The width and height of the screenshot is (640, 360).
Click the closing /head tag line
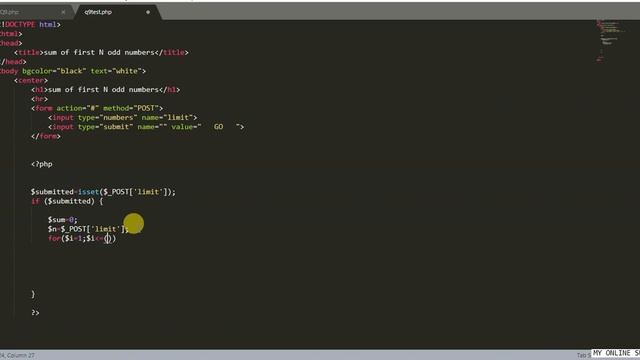(x=13, y=62)
